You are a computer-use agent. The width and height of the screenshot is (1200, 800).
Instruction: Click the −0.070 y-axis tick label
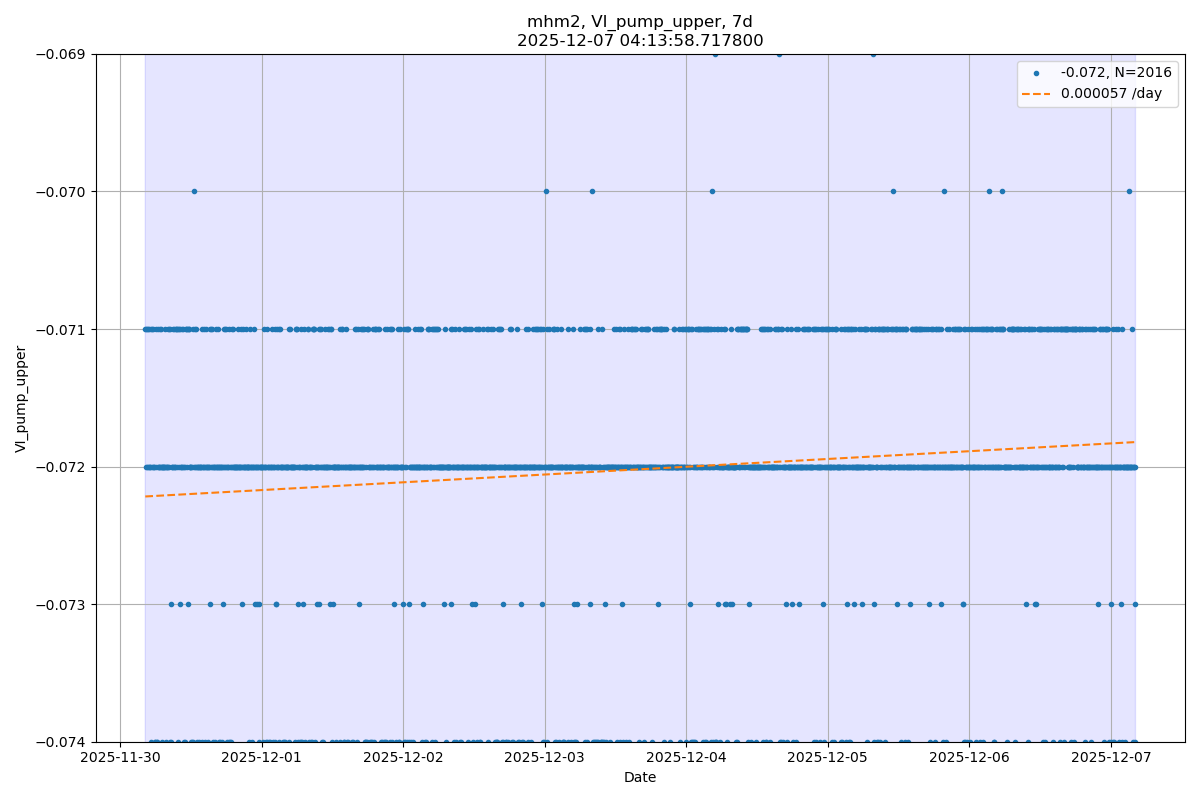pos(61,192)
